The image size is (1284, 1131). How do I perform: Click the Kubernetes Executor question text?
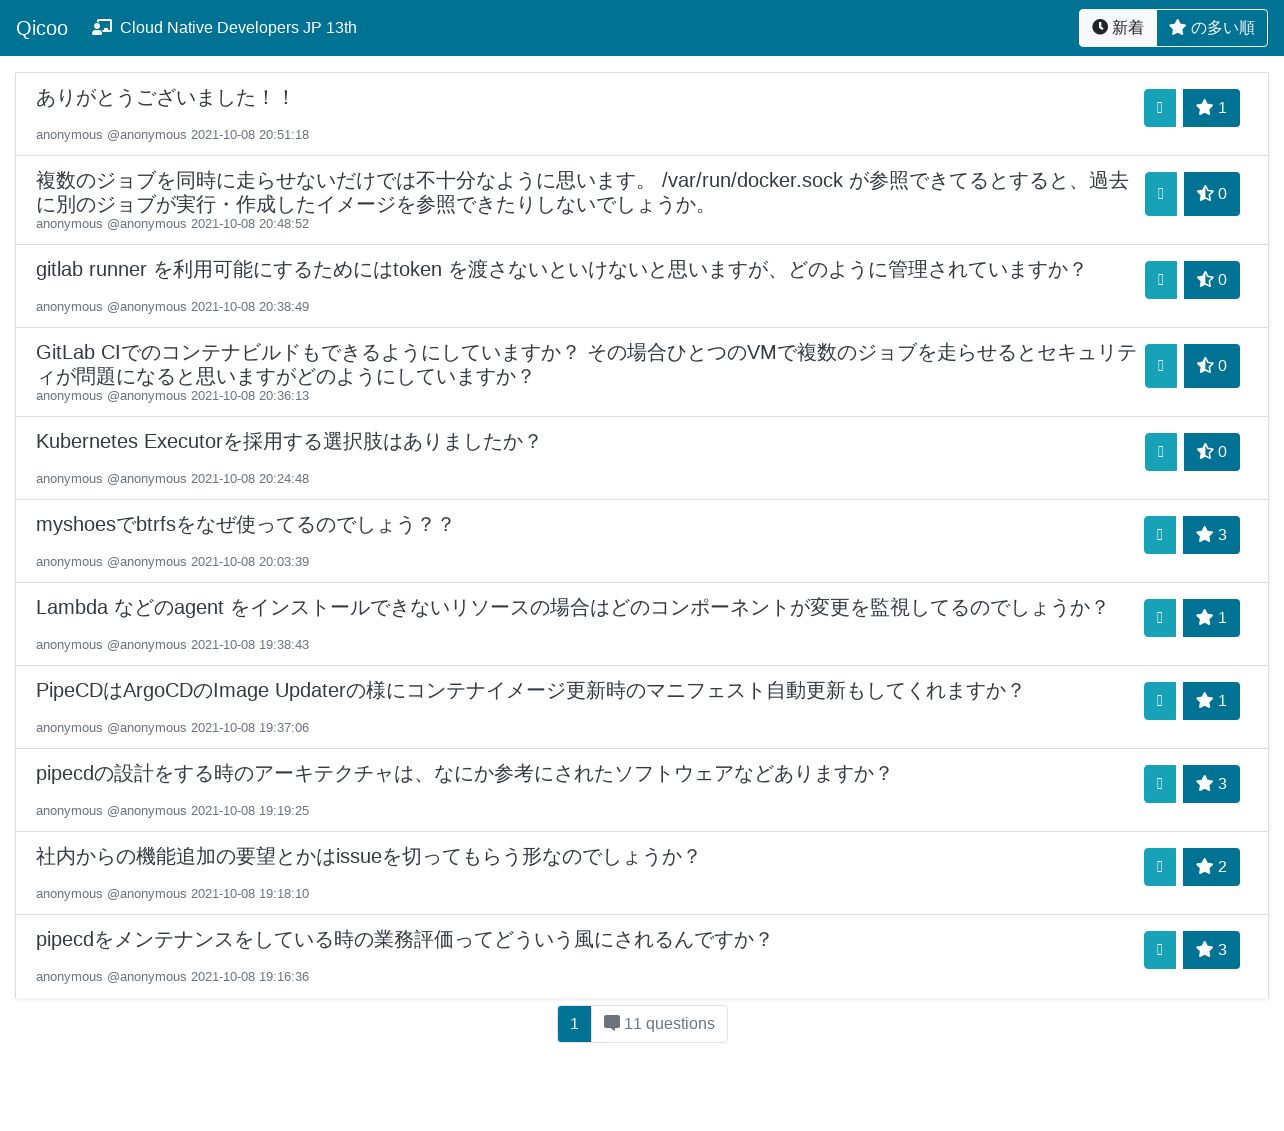288,442
